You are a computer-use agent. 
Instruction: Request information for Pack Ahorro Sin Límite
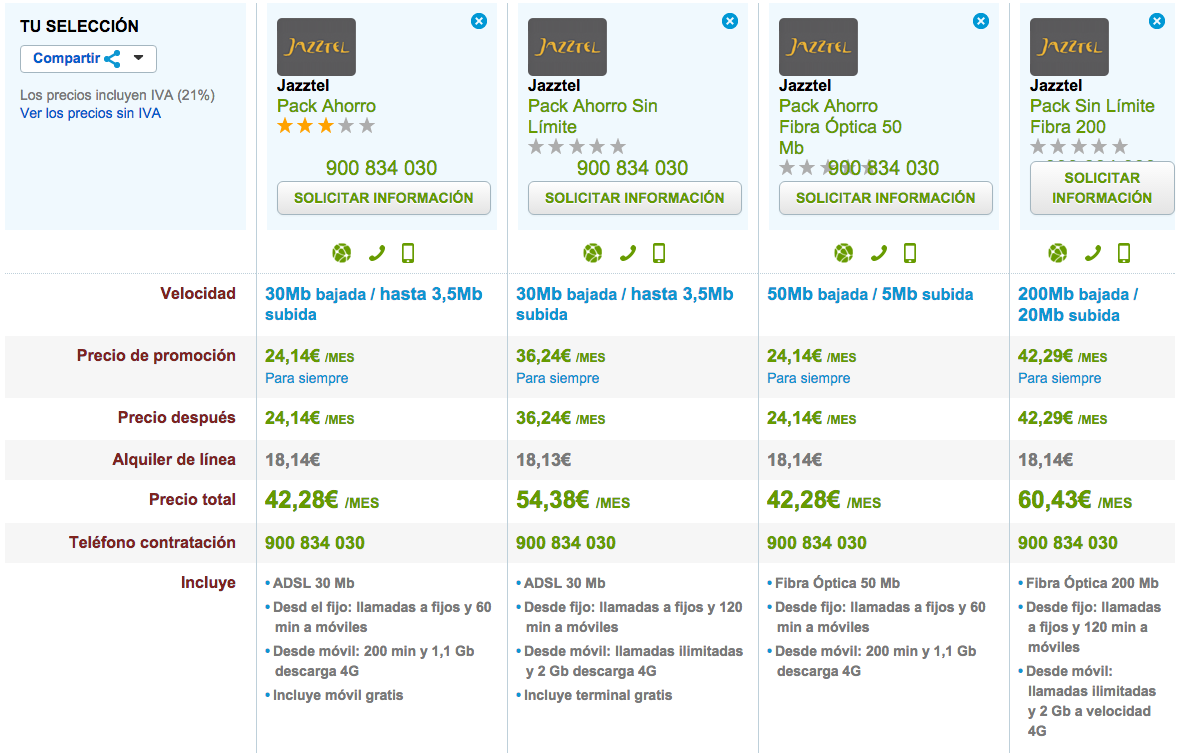(635, 198)
